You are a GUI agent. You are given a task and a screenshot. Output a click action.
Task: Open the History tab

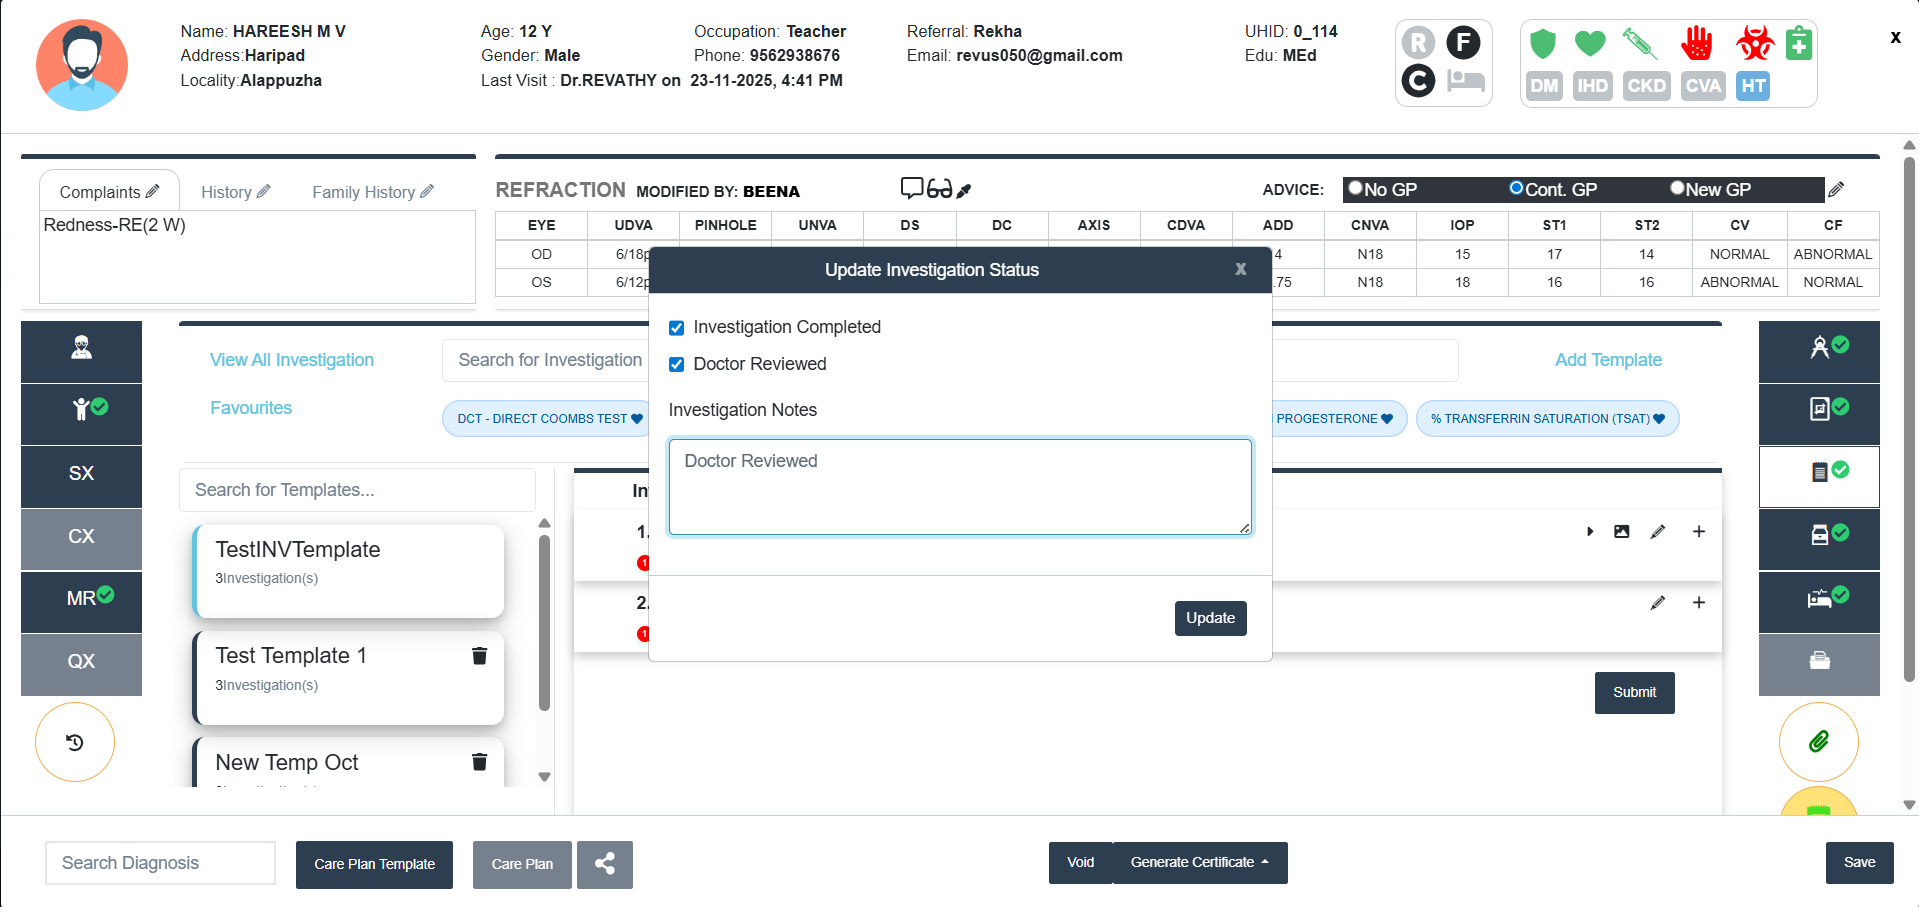(x=235, y=192)
